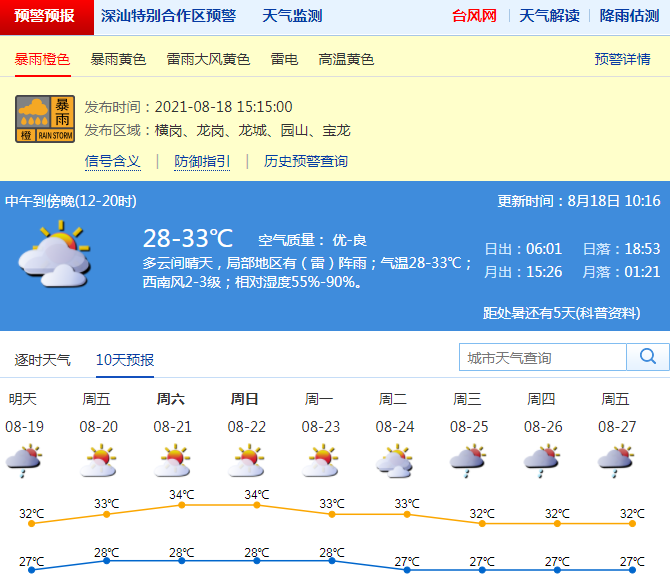Image resolution: width=670 pixels, height=582 pixels.
Task: Select the 高温黄色 warning tab
Action: [346, 59]
